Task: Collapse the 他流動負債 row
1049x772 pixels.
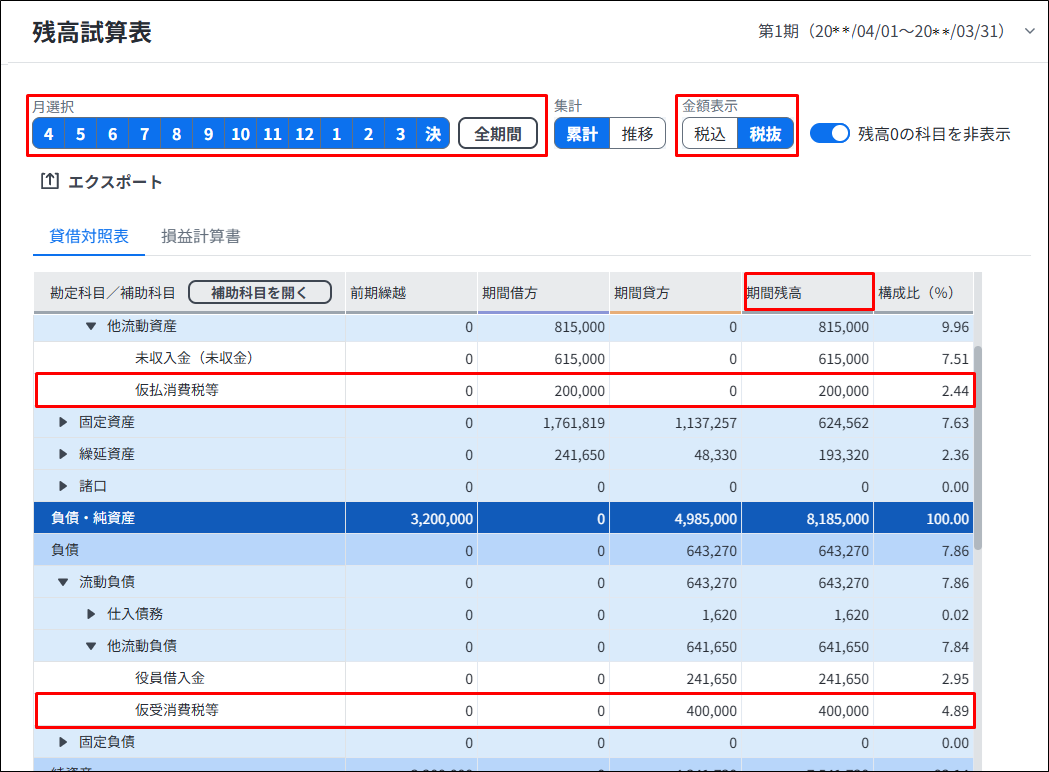Action: (91, 646)
